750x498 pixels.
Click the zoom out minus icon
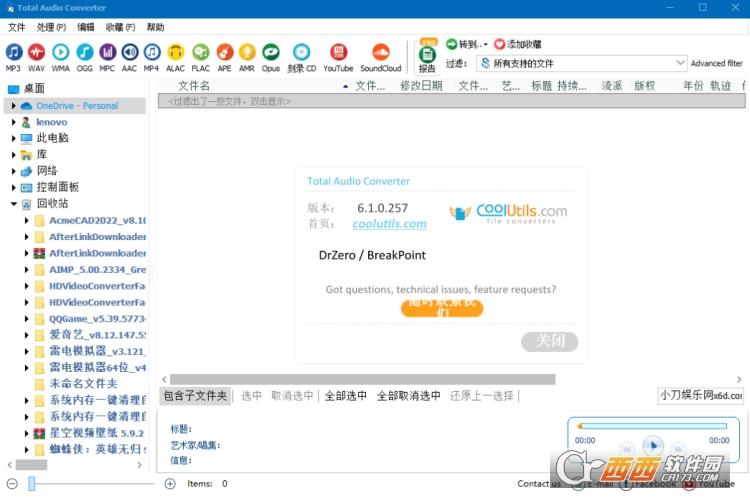click(x=12, y=484)
